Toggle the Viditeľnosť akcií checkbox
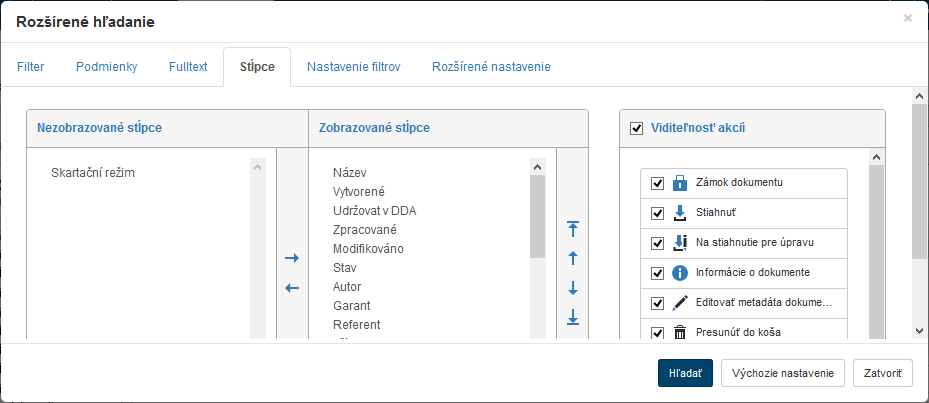The image size is (929, 403). [636, 128]
